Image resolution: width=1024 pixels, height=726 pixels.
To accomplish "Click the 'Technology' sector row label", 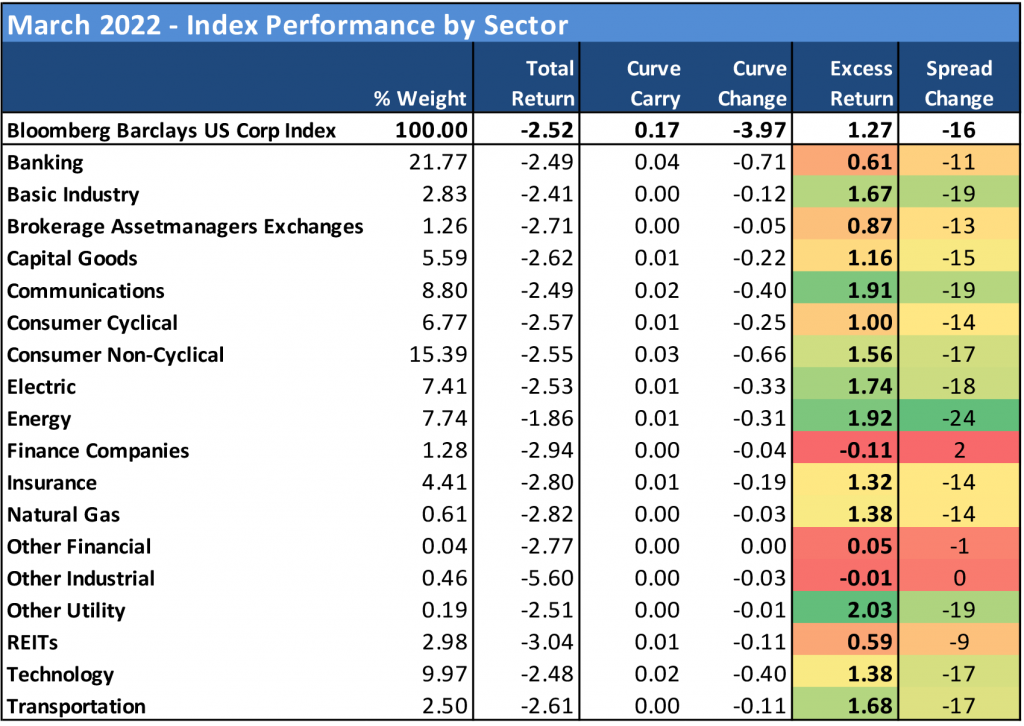I will click(x=60, y=674).
